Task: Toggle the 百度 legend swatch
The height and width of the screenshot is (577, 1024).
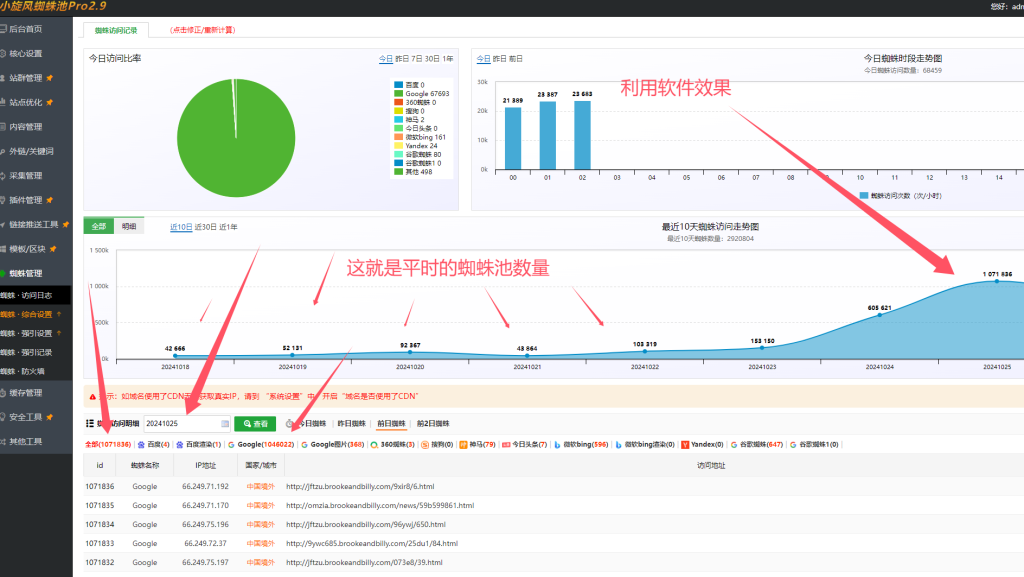Action: pos(398,85)
